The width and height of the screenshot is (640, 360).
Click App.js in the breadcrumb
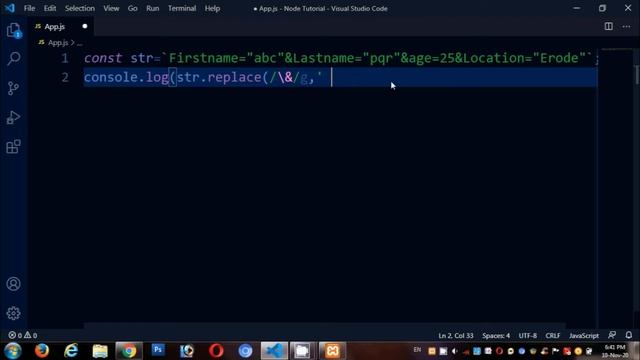pyautogui.click(x=58, y=42)
